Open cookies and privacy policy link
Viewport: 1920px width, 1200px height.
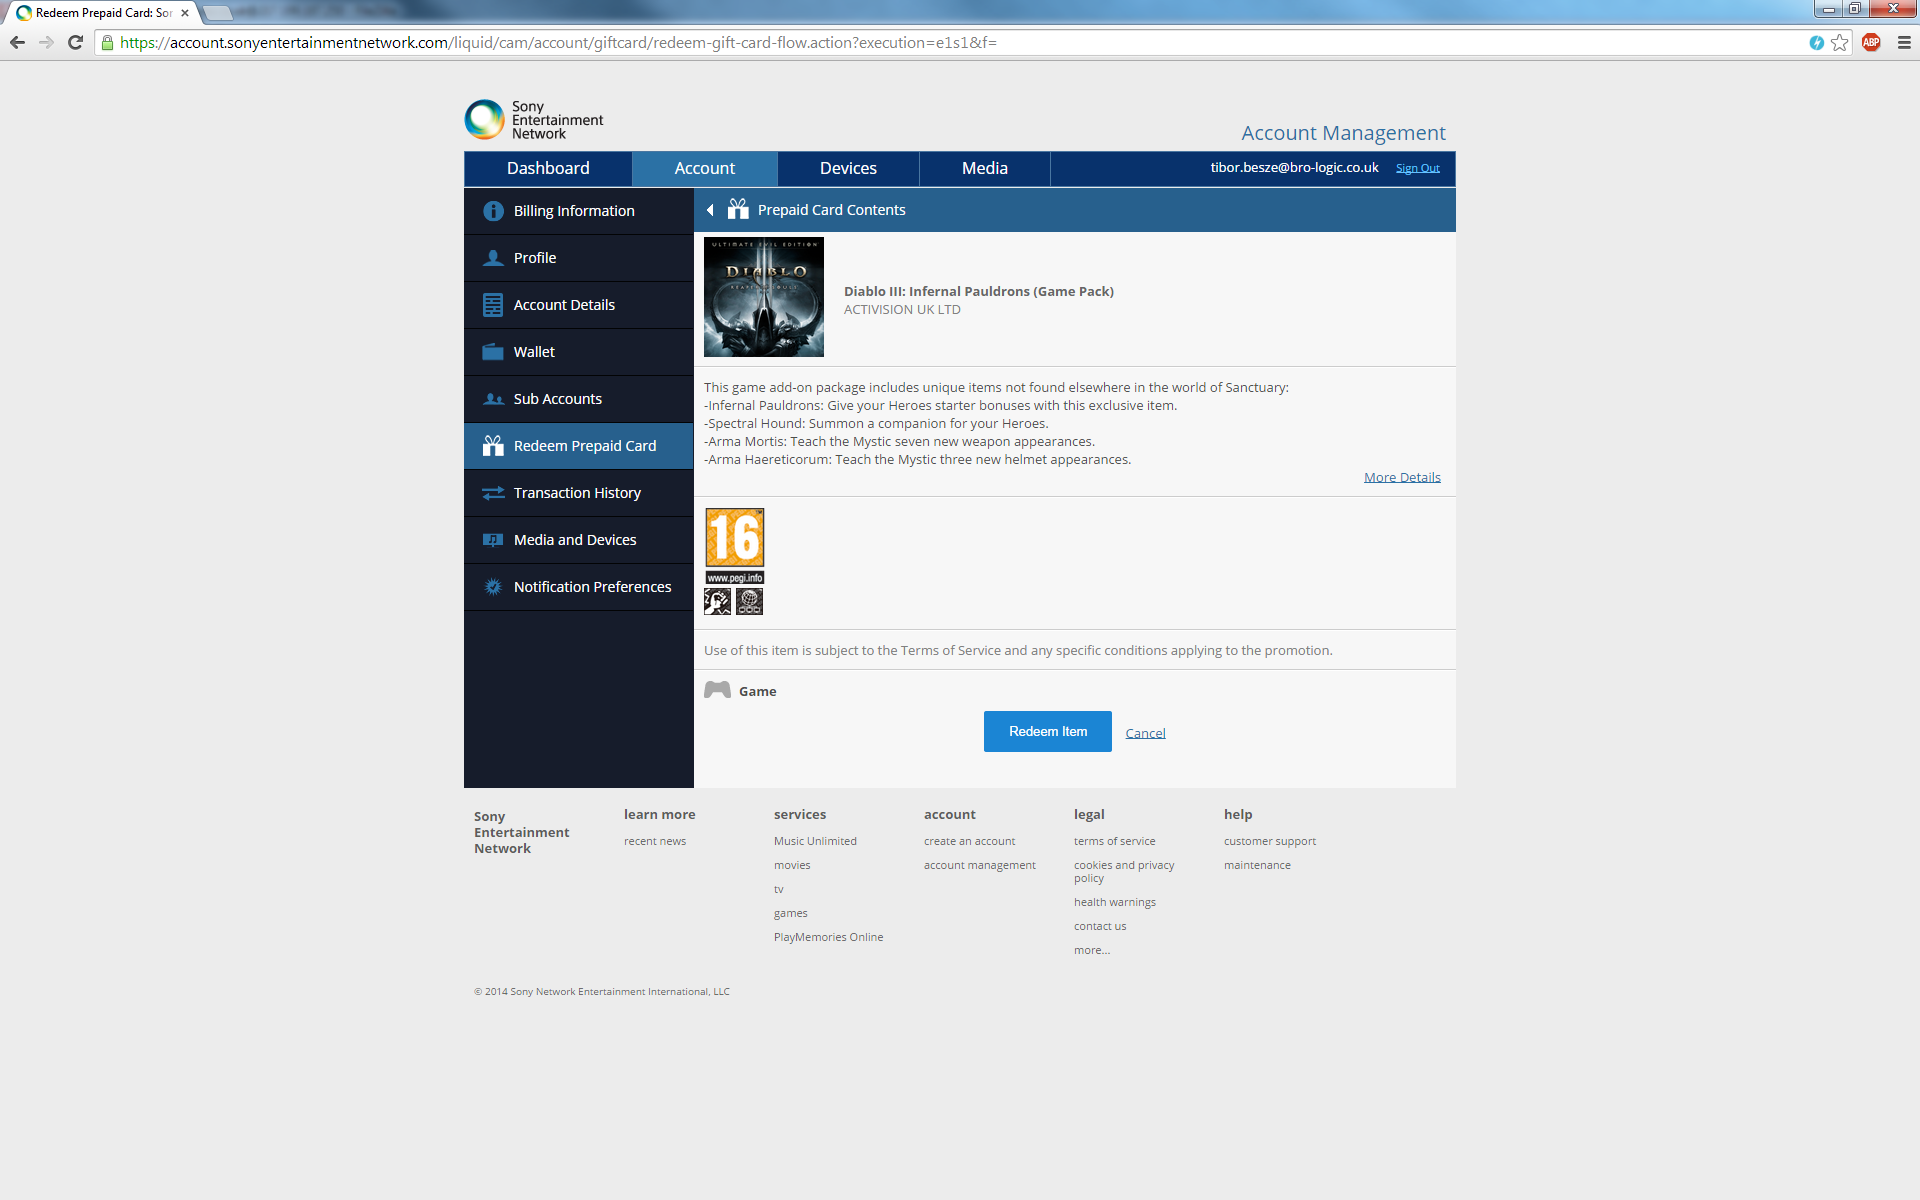click(1124, 871)
